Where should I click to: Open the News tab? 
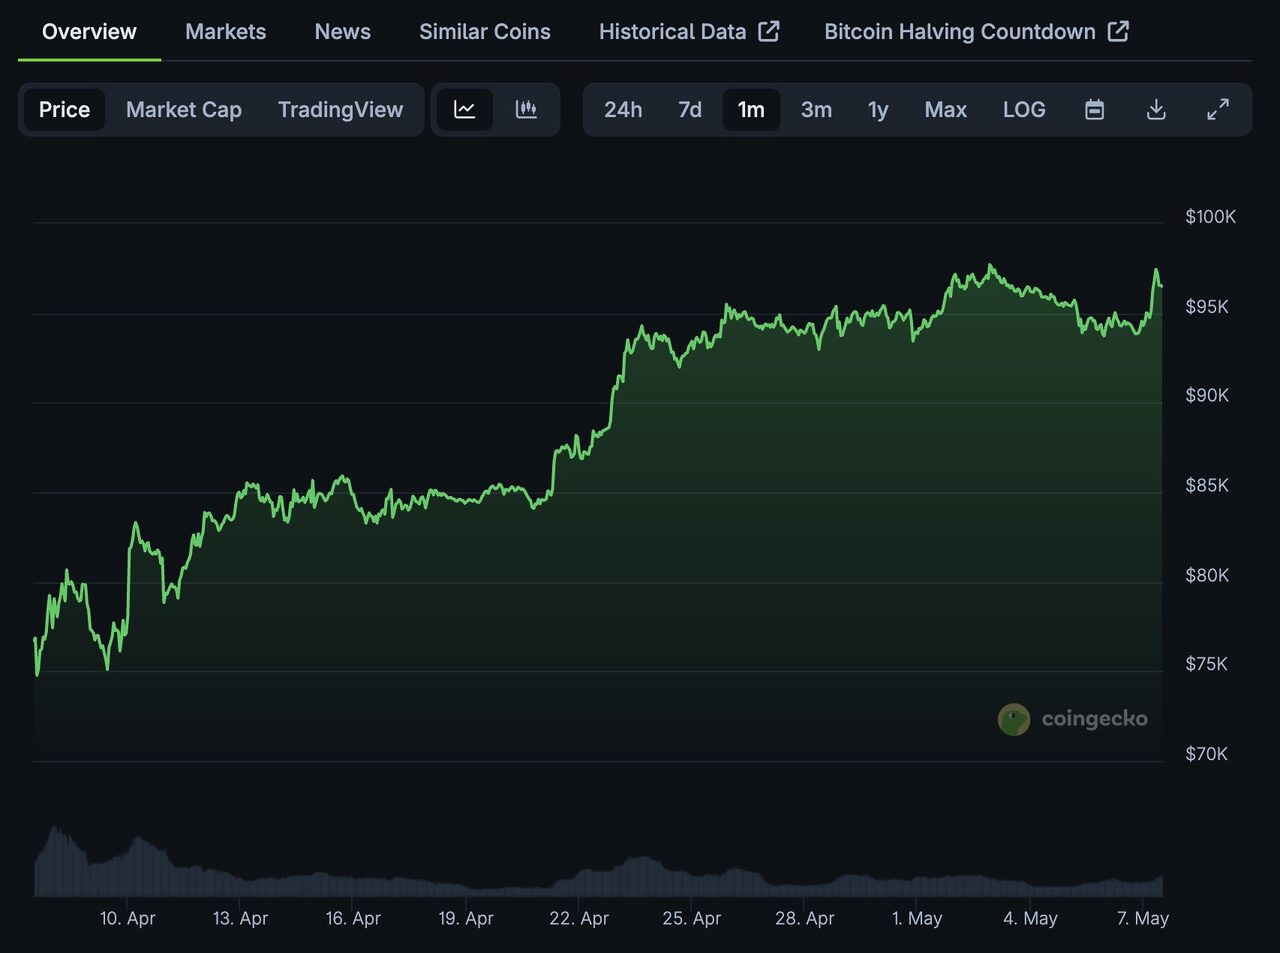pyautogui.click(x=342, y=31)
